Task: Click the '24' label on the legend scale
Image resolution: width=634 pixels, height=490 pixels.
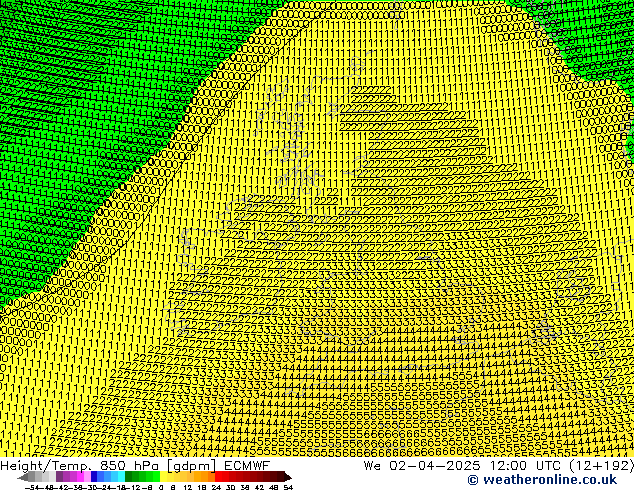Action: (216, 487)
